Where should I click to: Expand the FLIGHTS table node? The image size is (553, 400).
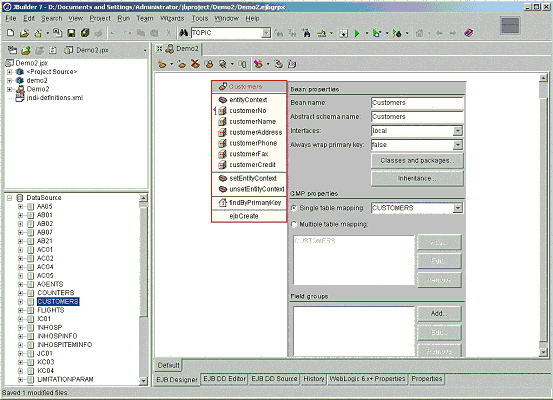20,310
